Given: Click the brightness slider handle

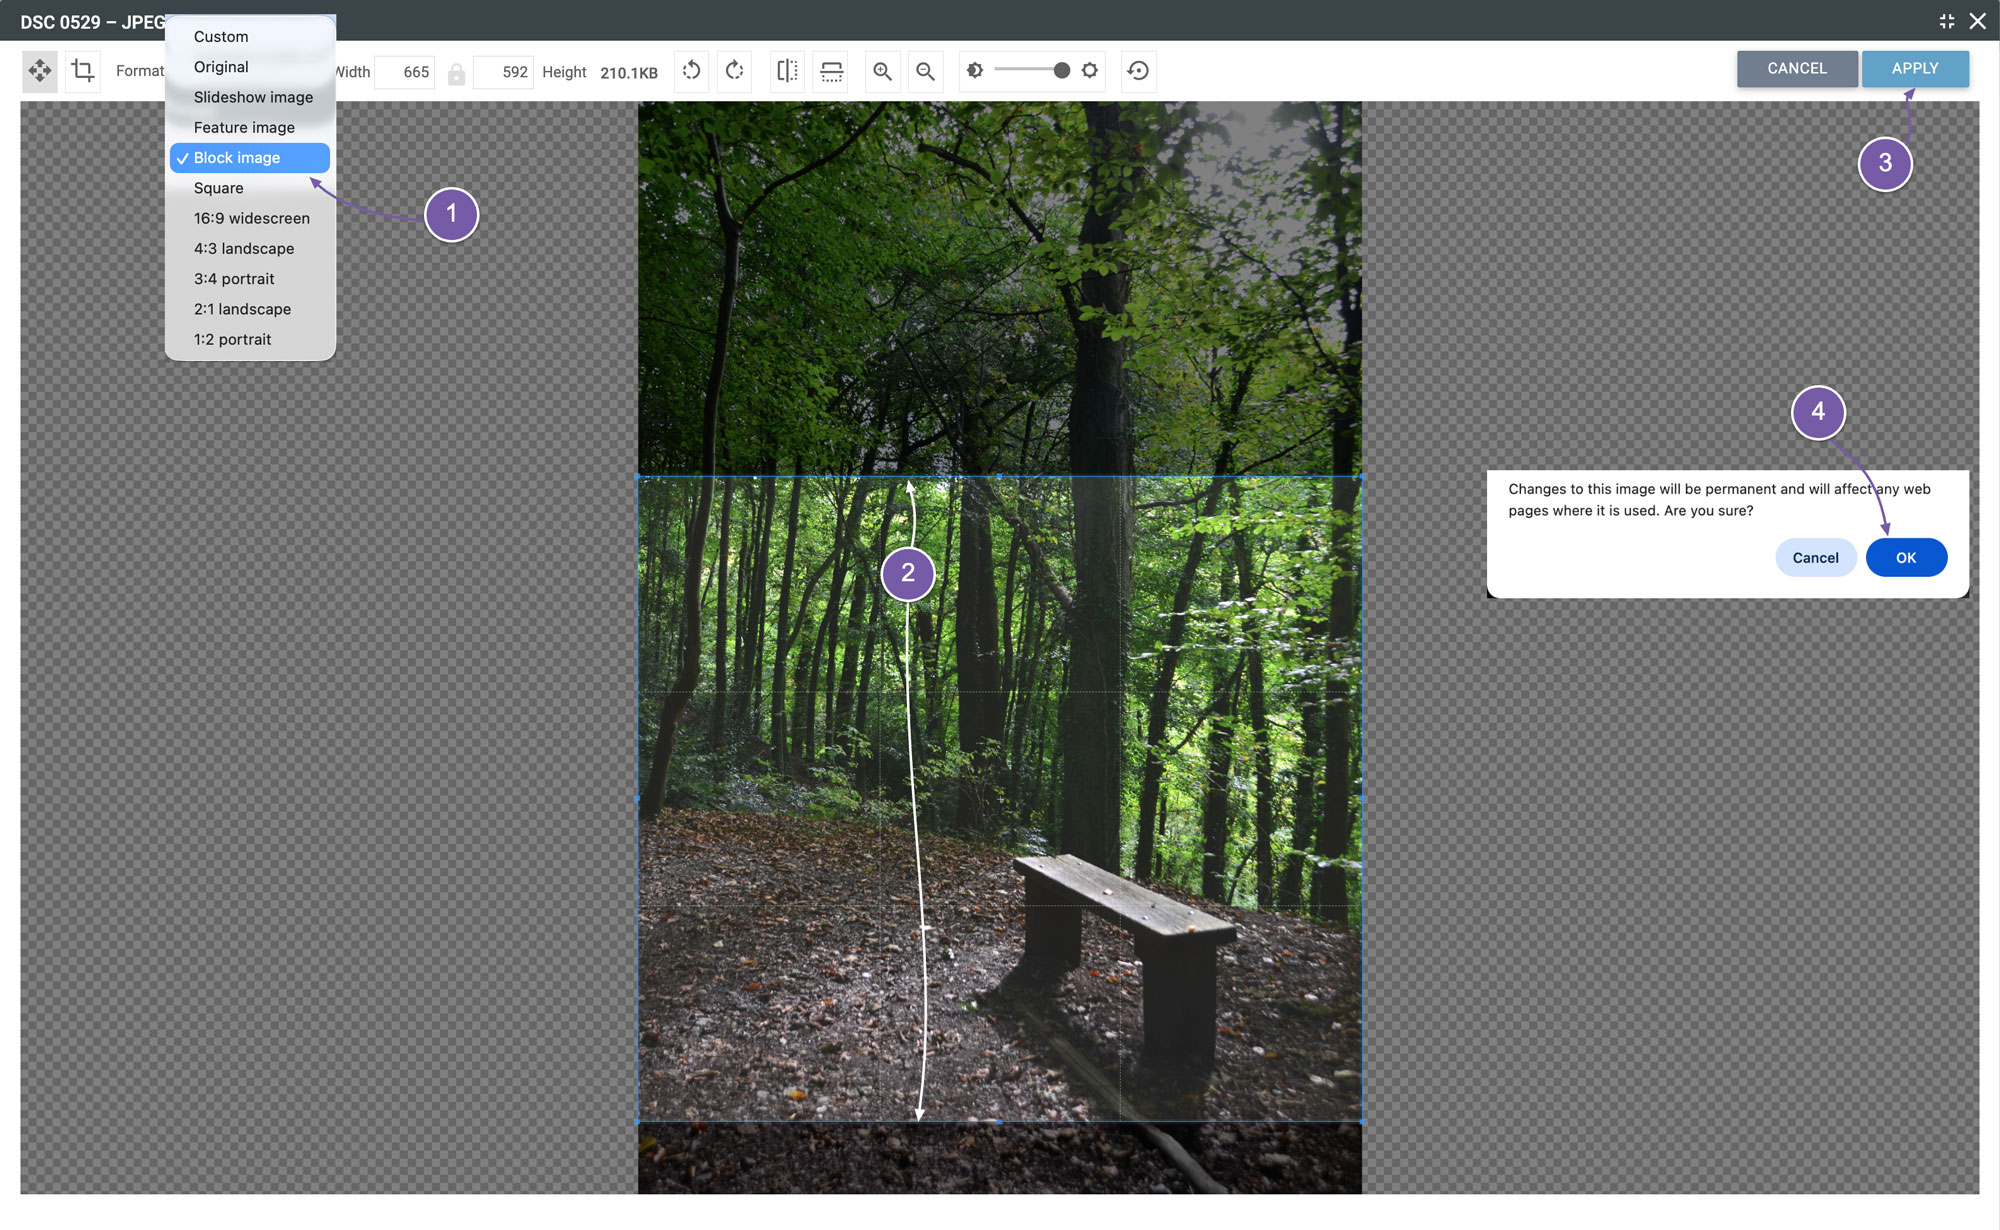Looking at the screenshot, I should 1062,70.
